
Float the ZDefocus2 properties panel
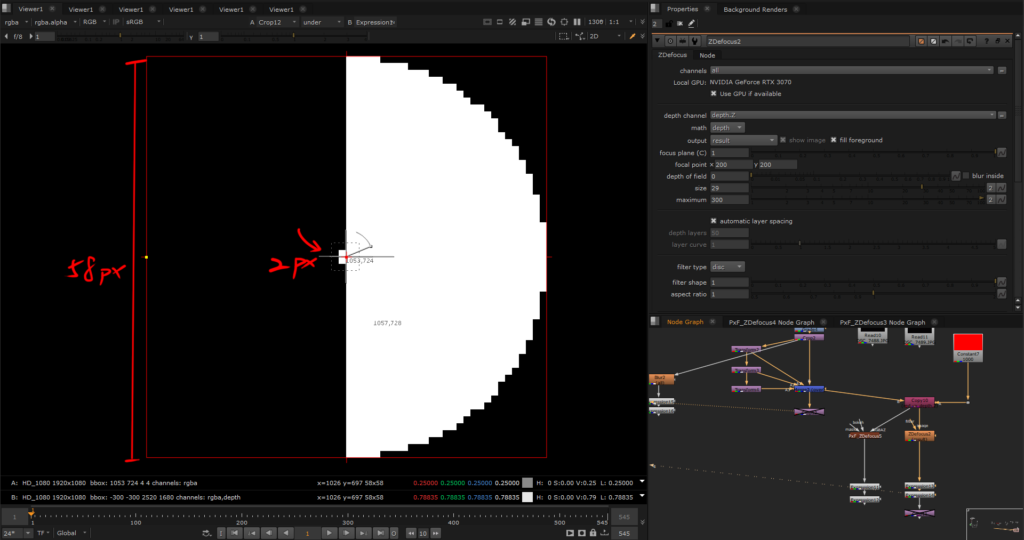pyautogui.click(x=998, y=41)
